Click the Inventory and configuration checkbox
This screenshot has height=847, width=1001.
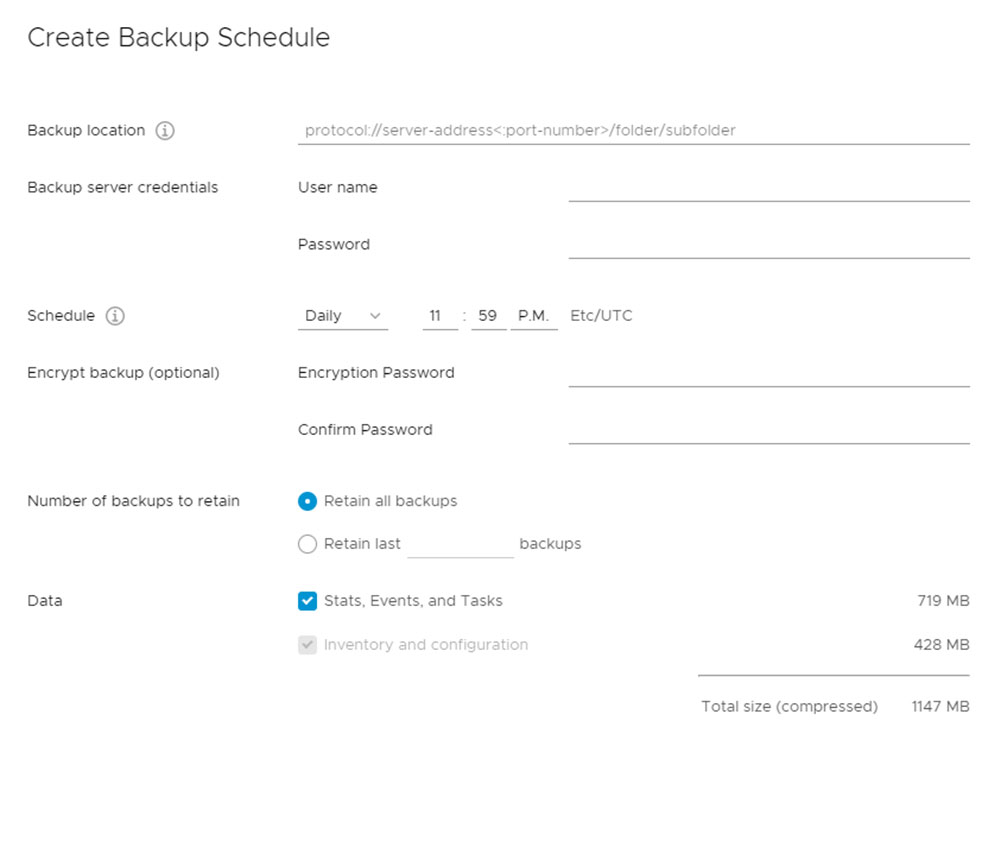[x=308, y=645]
